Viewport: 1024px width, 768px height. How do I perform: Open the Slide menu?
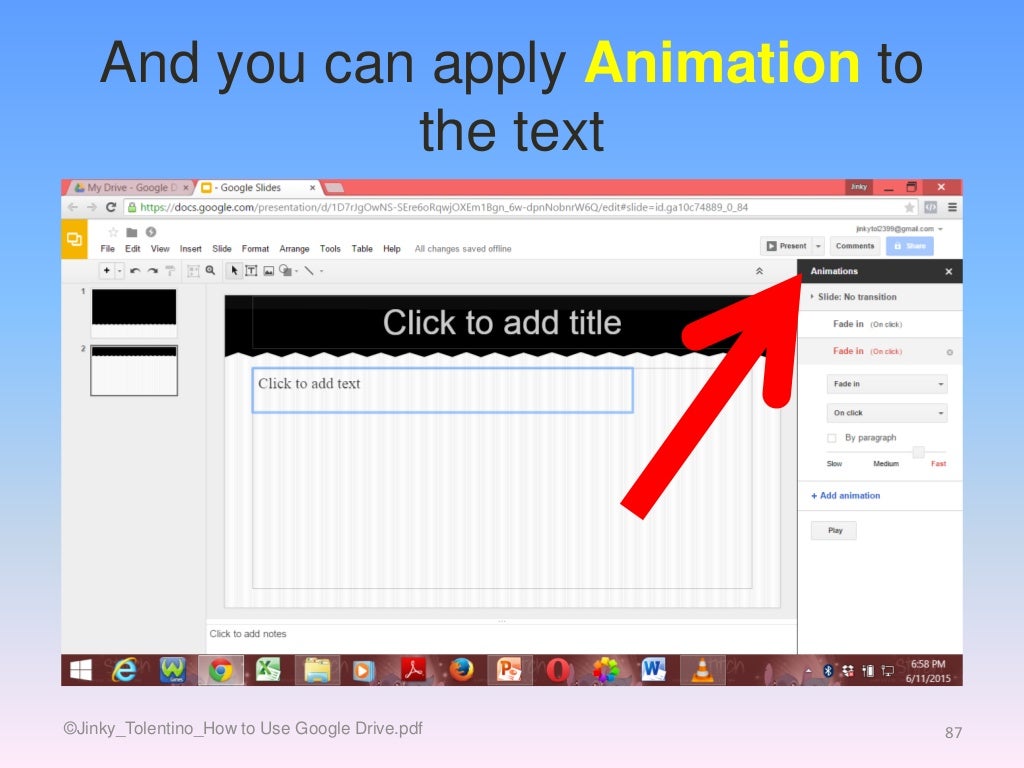click(222, 249)
